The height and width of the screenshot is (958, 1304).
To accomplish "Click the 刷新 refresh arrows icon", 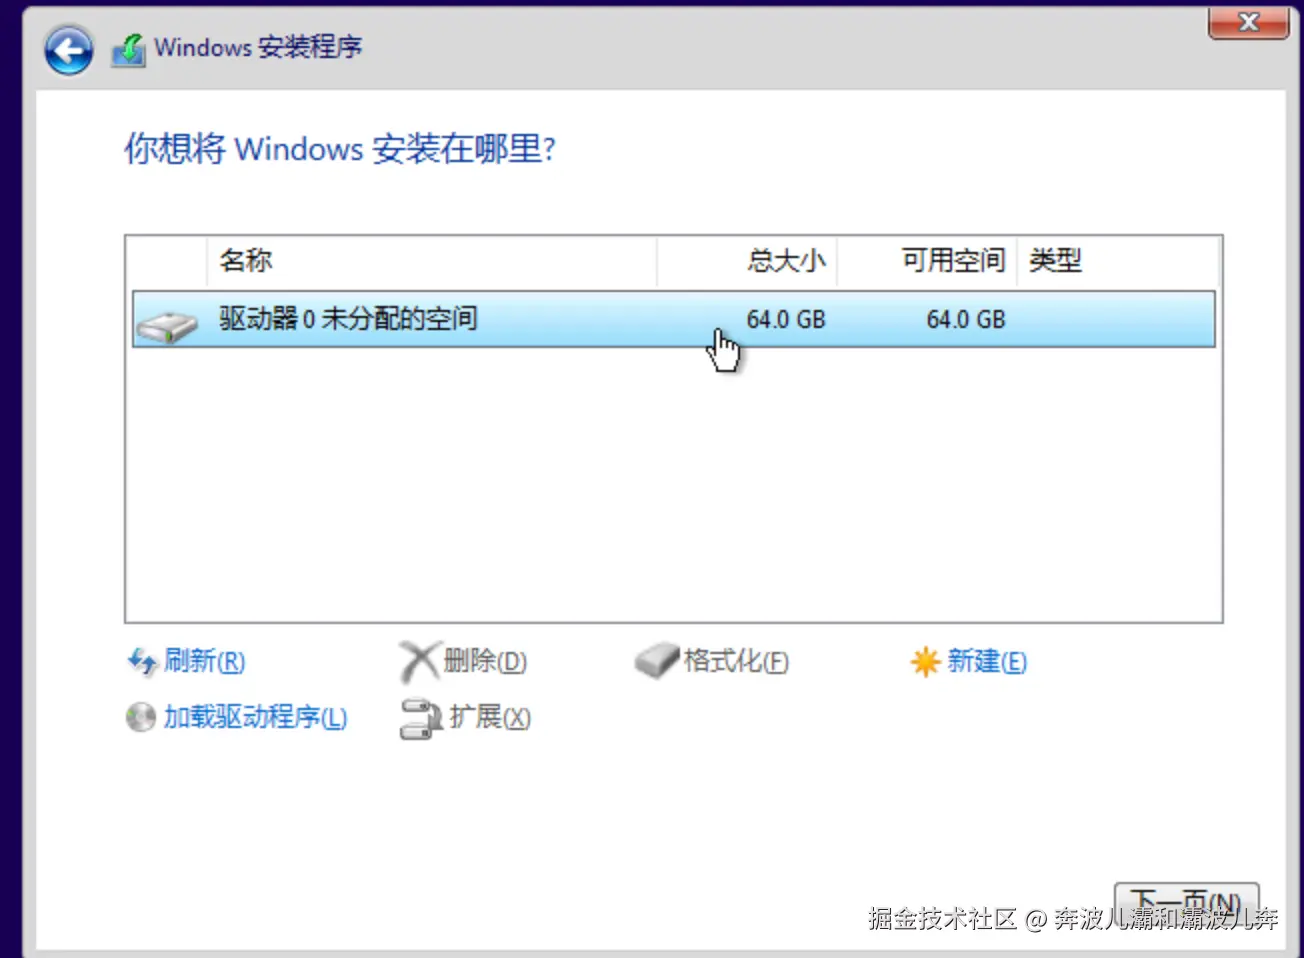I will (x=142, y=661).
